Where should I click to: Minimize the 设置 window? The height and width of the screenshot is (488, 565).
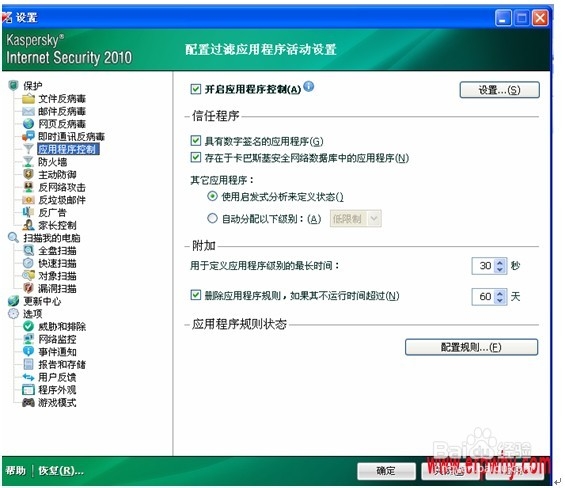point(503,18)
